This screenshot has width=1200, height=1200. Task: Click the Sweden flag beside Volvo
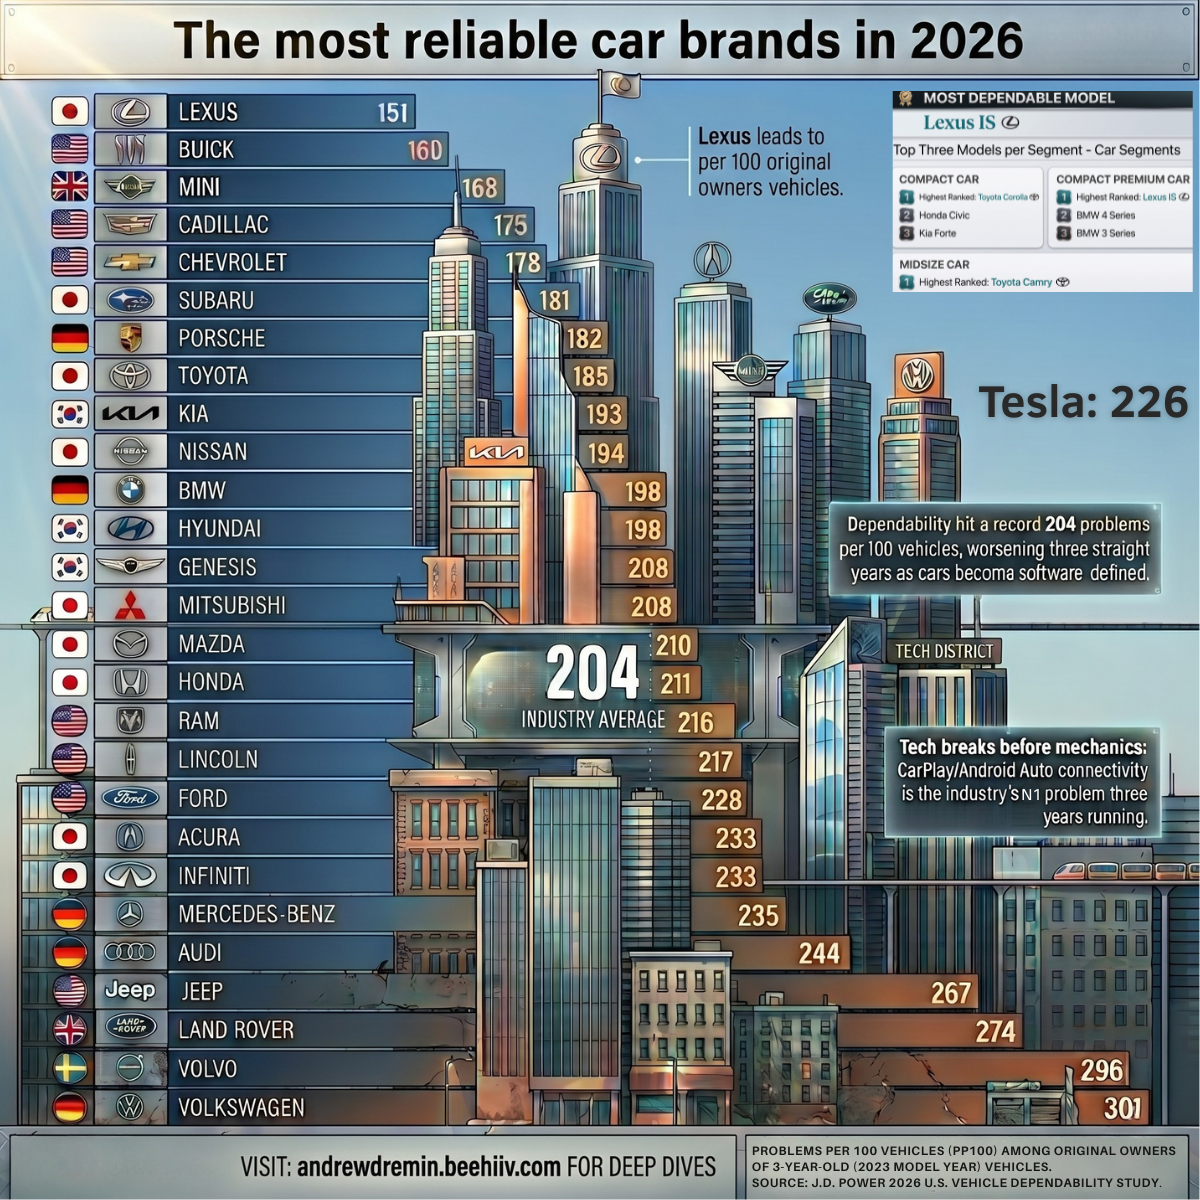click(70, 1068)
